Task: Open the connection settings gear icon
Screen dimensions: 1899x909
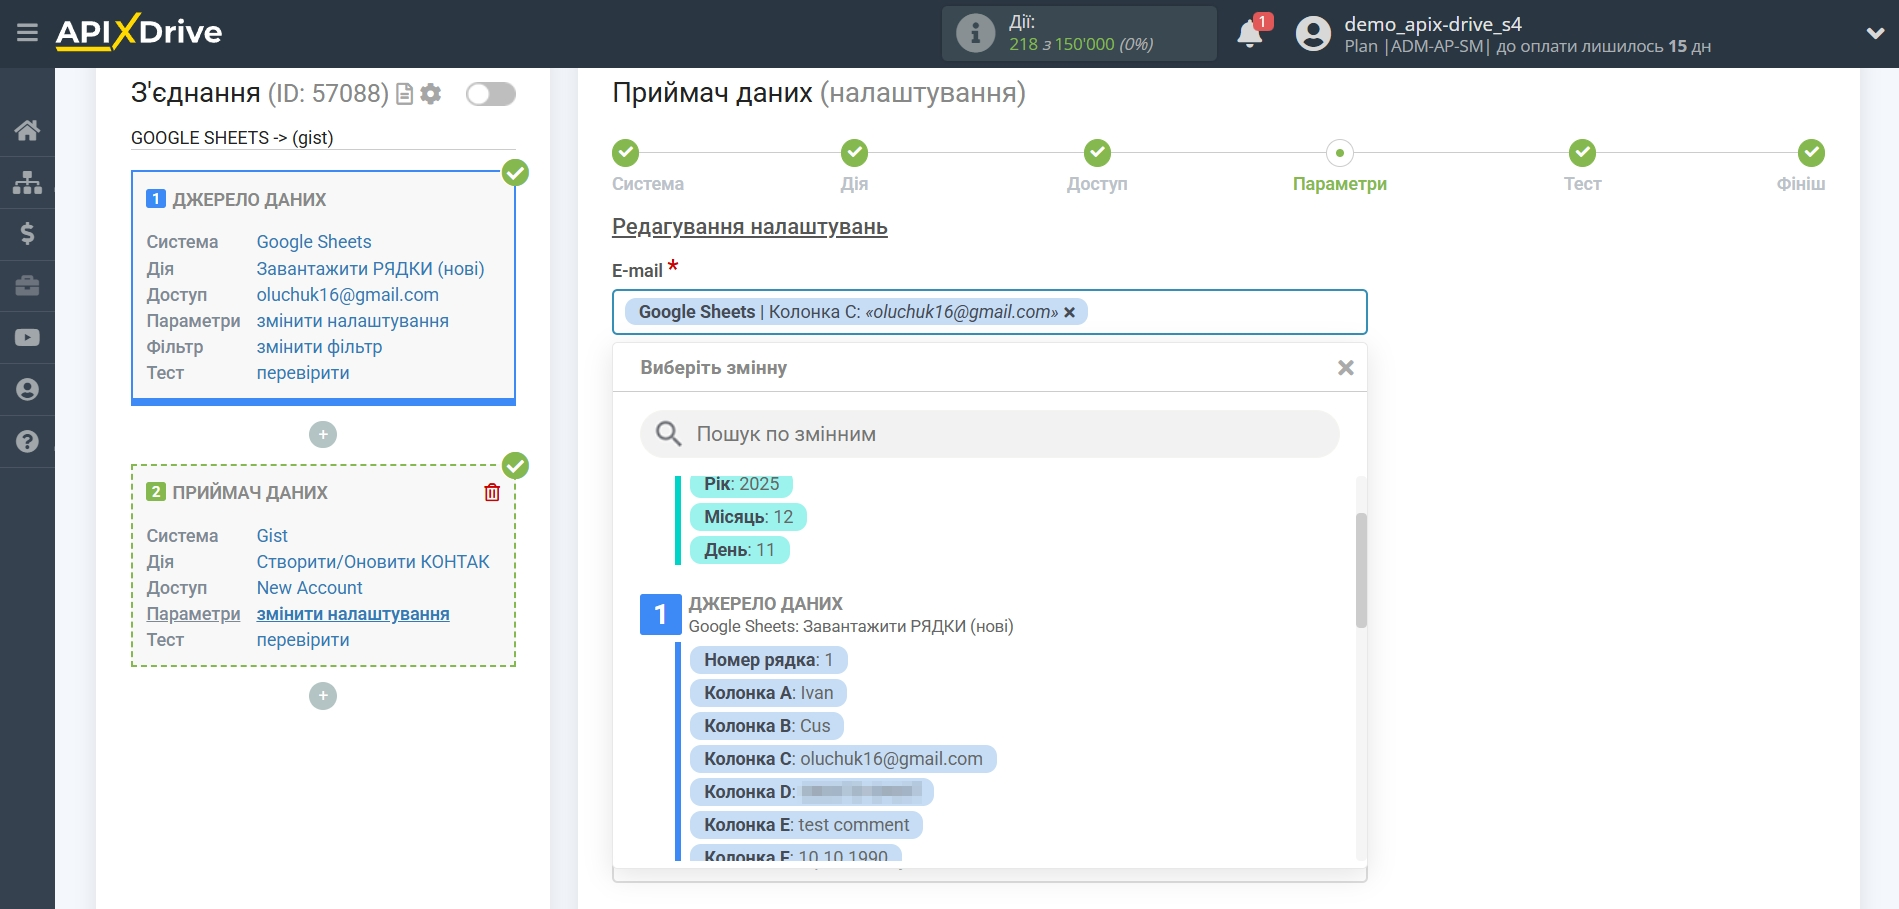Action: [431, 94]
